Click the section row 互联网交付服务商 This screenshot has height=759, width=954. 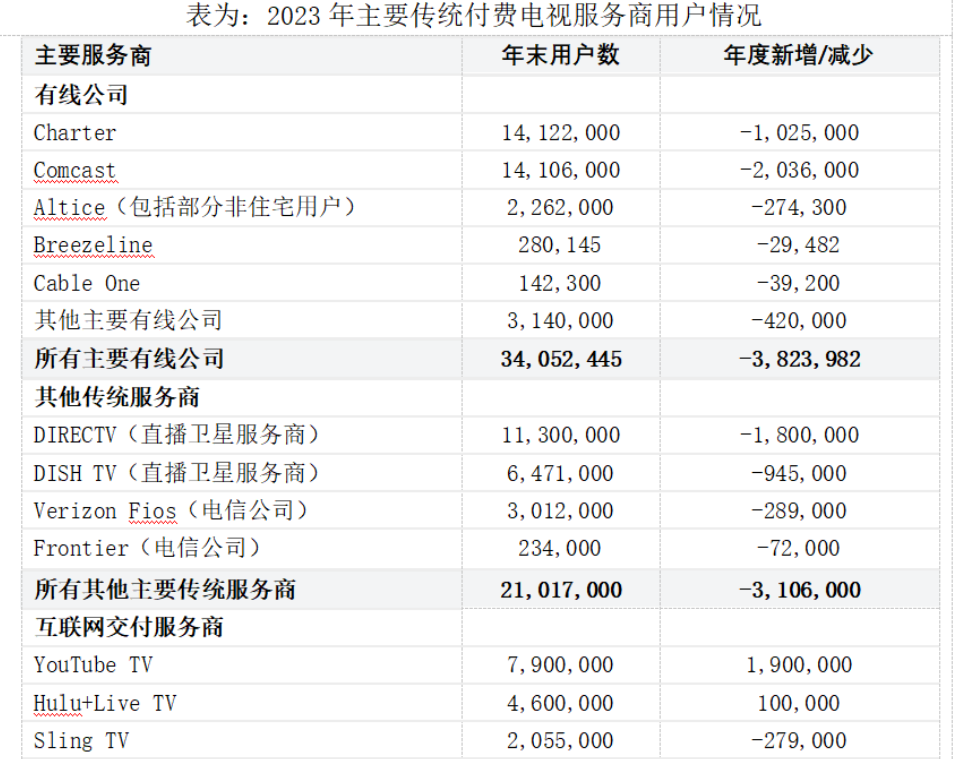point(129,627)
